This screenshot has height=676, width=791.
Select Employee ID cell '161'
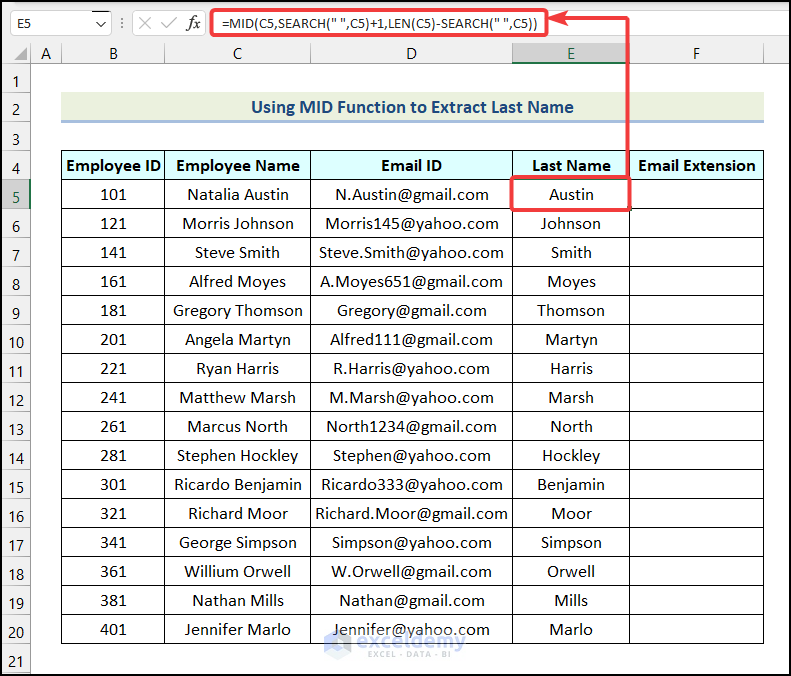(x=113, y=281)
